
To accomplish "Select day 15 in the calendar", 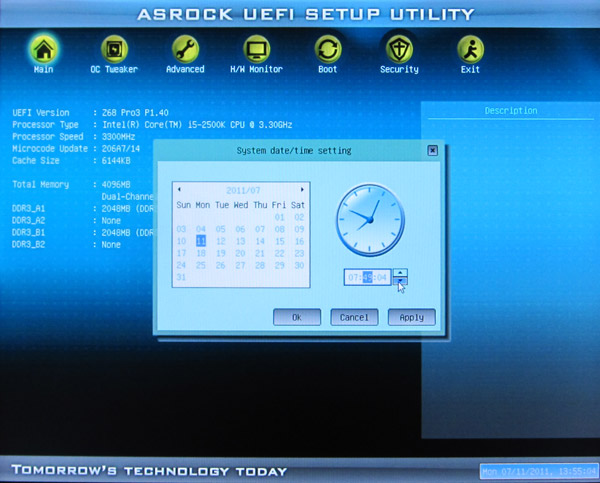I will 278,241.
